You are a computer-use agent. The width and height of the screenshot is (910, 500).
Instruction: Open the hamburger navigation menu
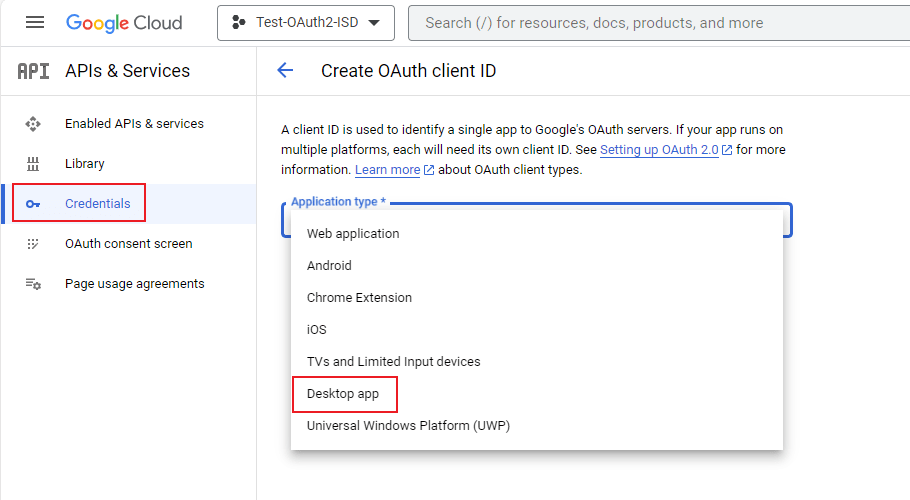tap(35, 22)
